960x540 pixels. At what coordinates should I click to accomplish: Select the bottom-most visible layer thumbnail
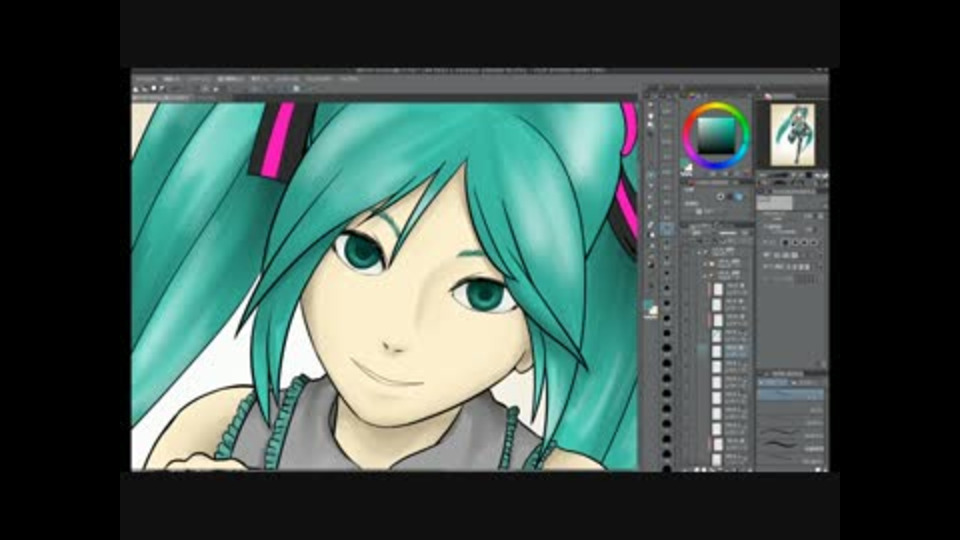[716, 459]
